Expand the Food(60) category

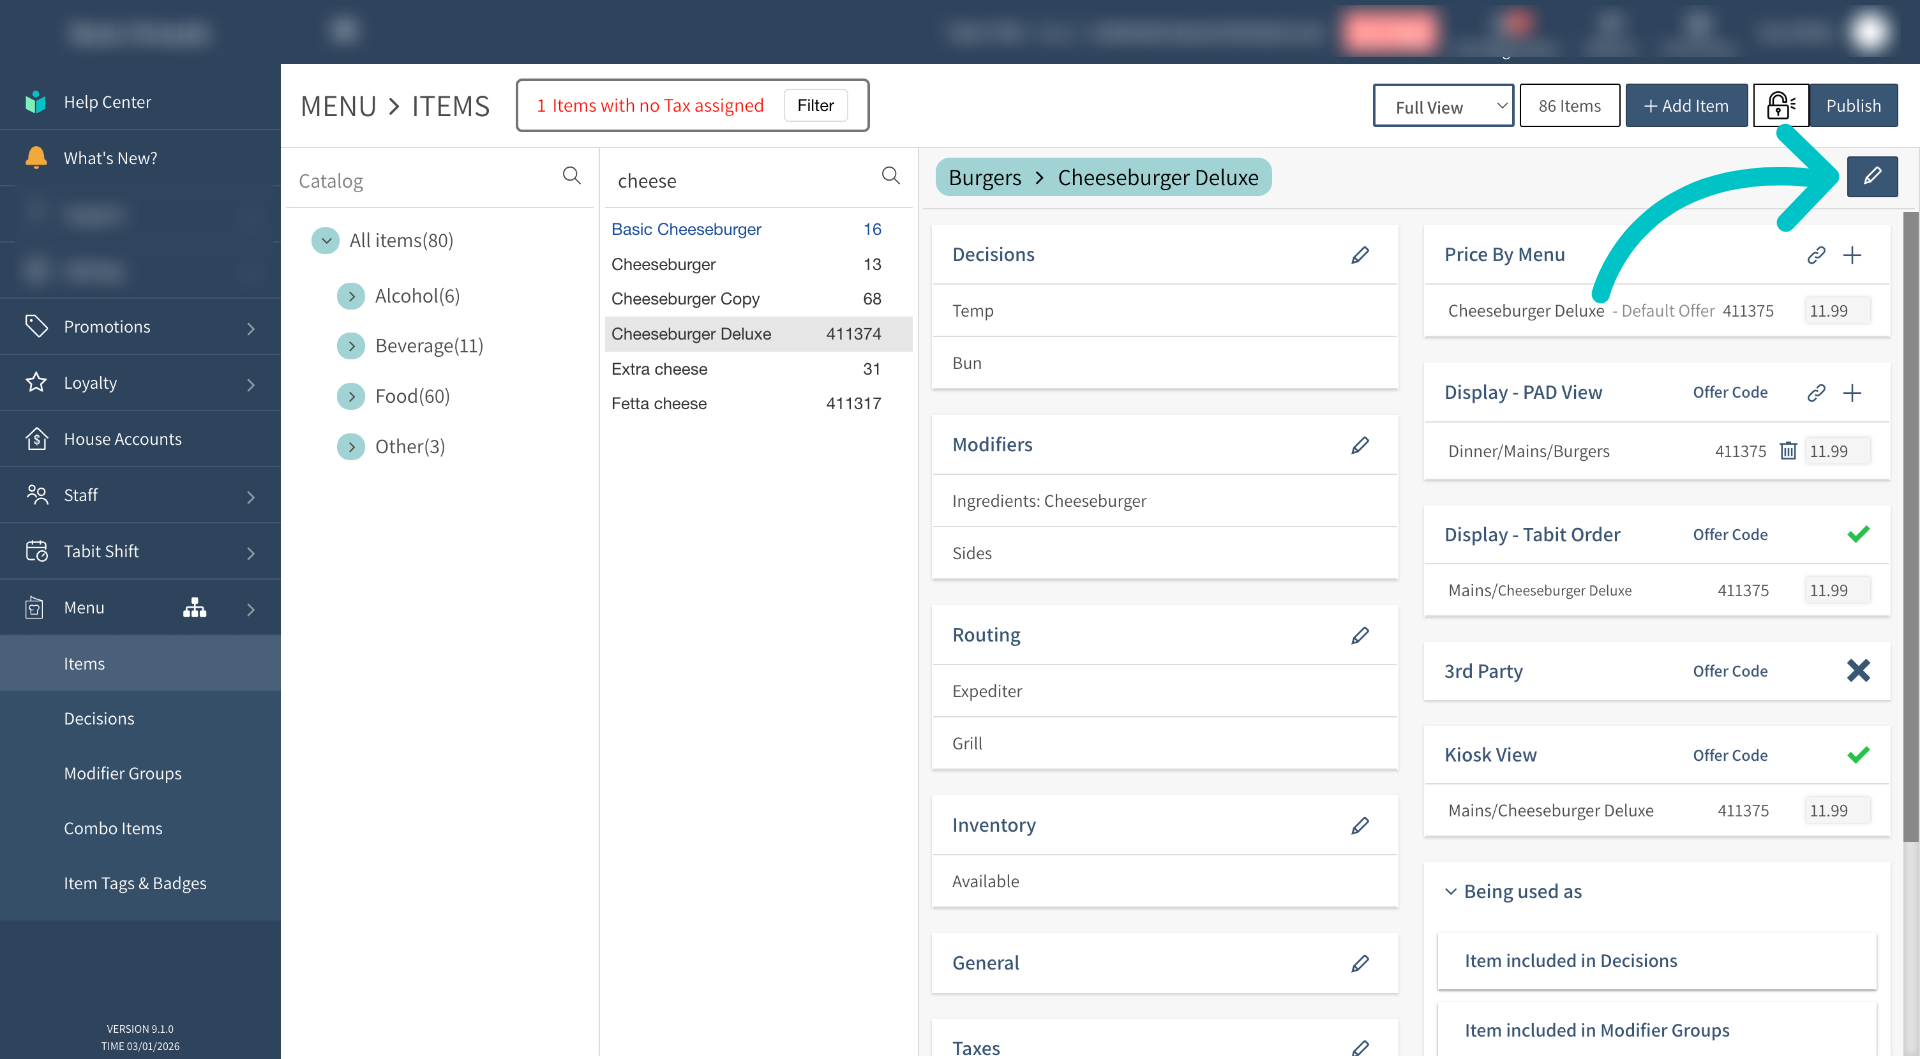pyautogui.click(x=351, y=397)
